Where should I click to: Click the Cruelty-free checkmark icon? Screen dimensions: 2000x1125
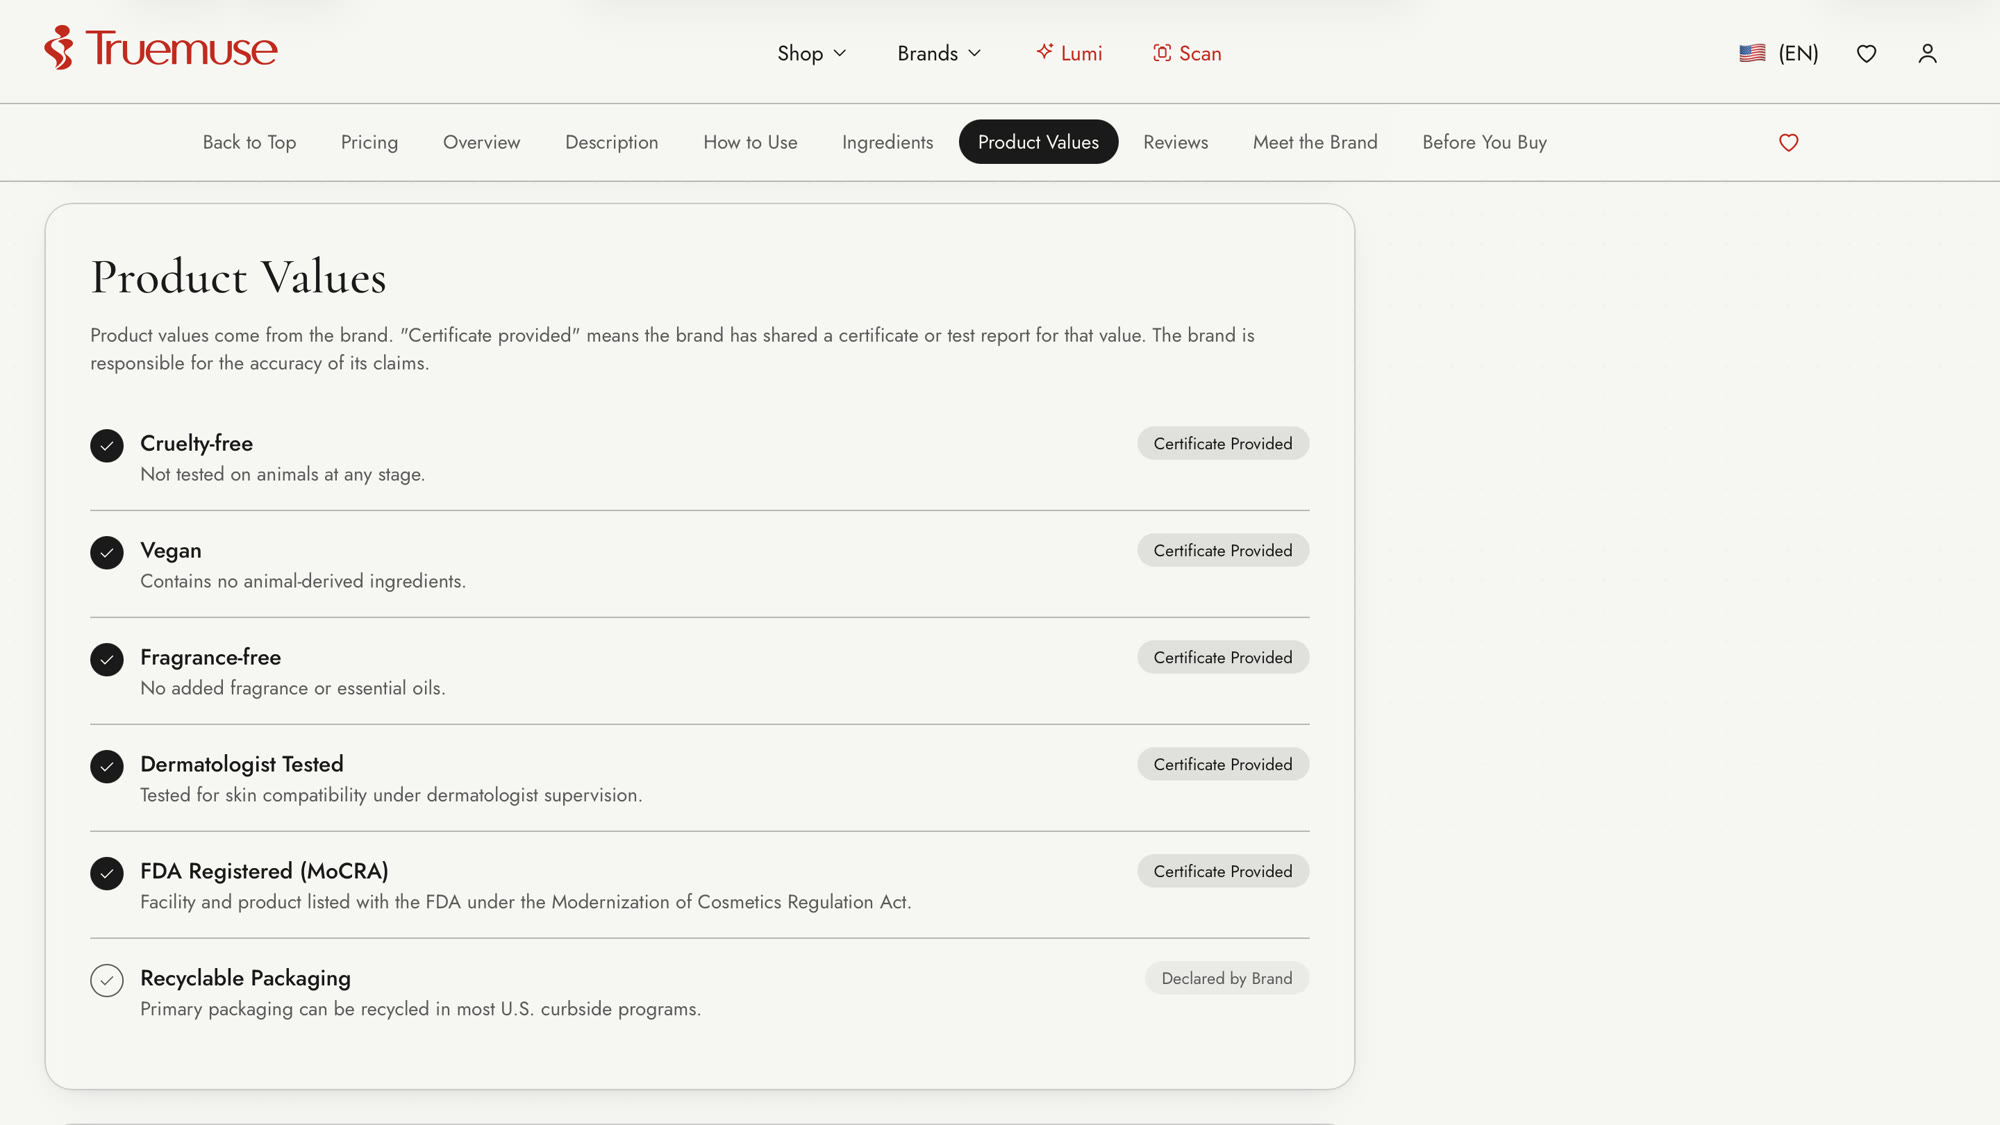pos(107,445)
